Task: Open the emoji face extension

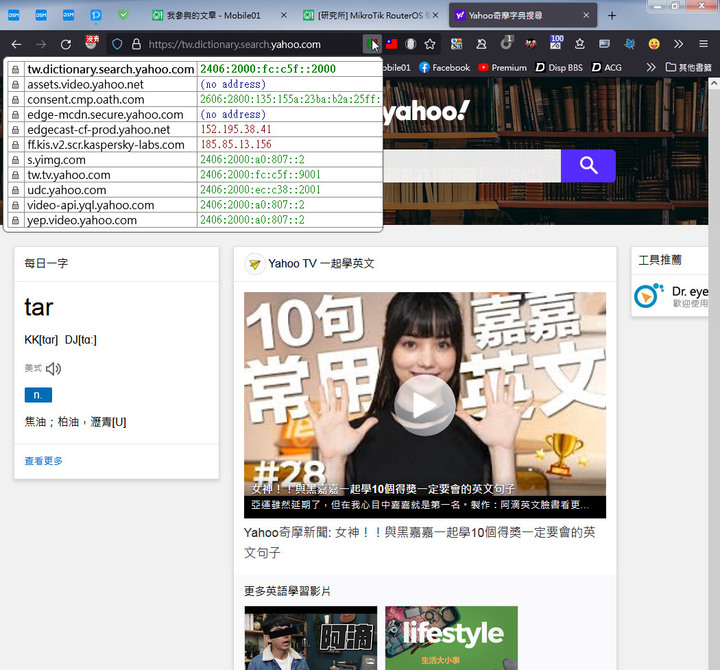Action: click(x=654, y=44)
